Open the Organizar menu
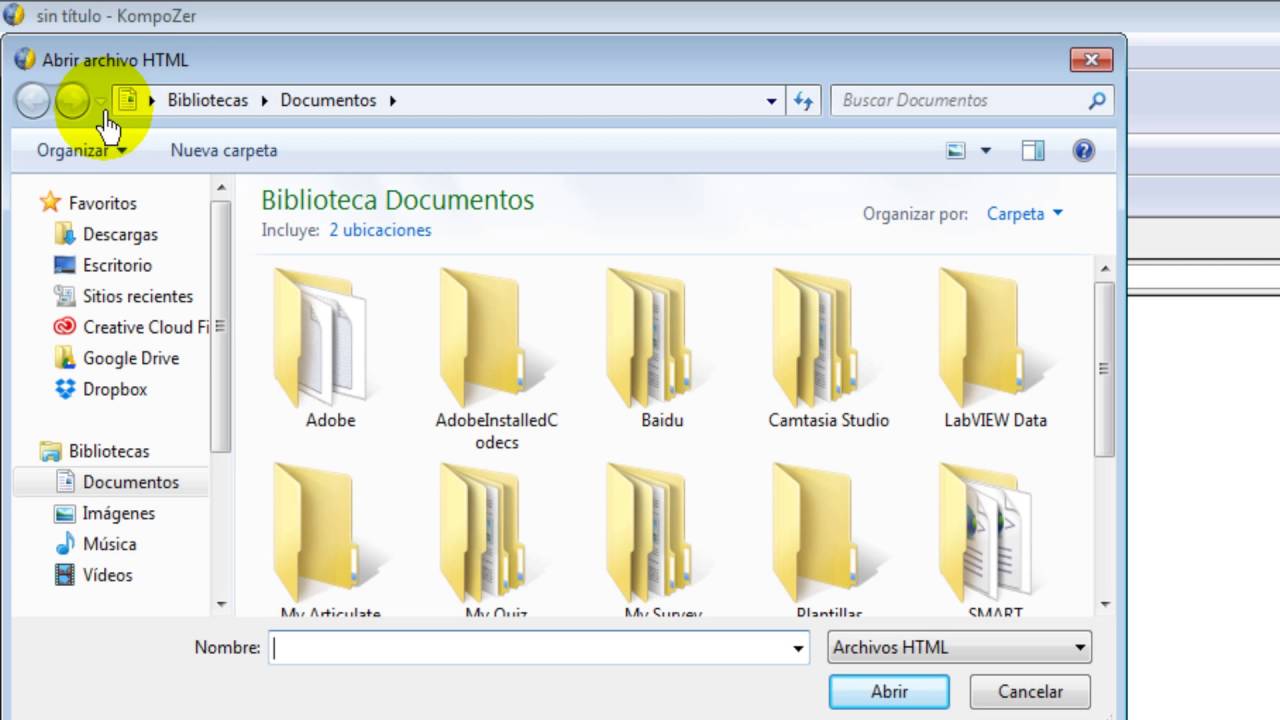 point(82,150)
